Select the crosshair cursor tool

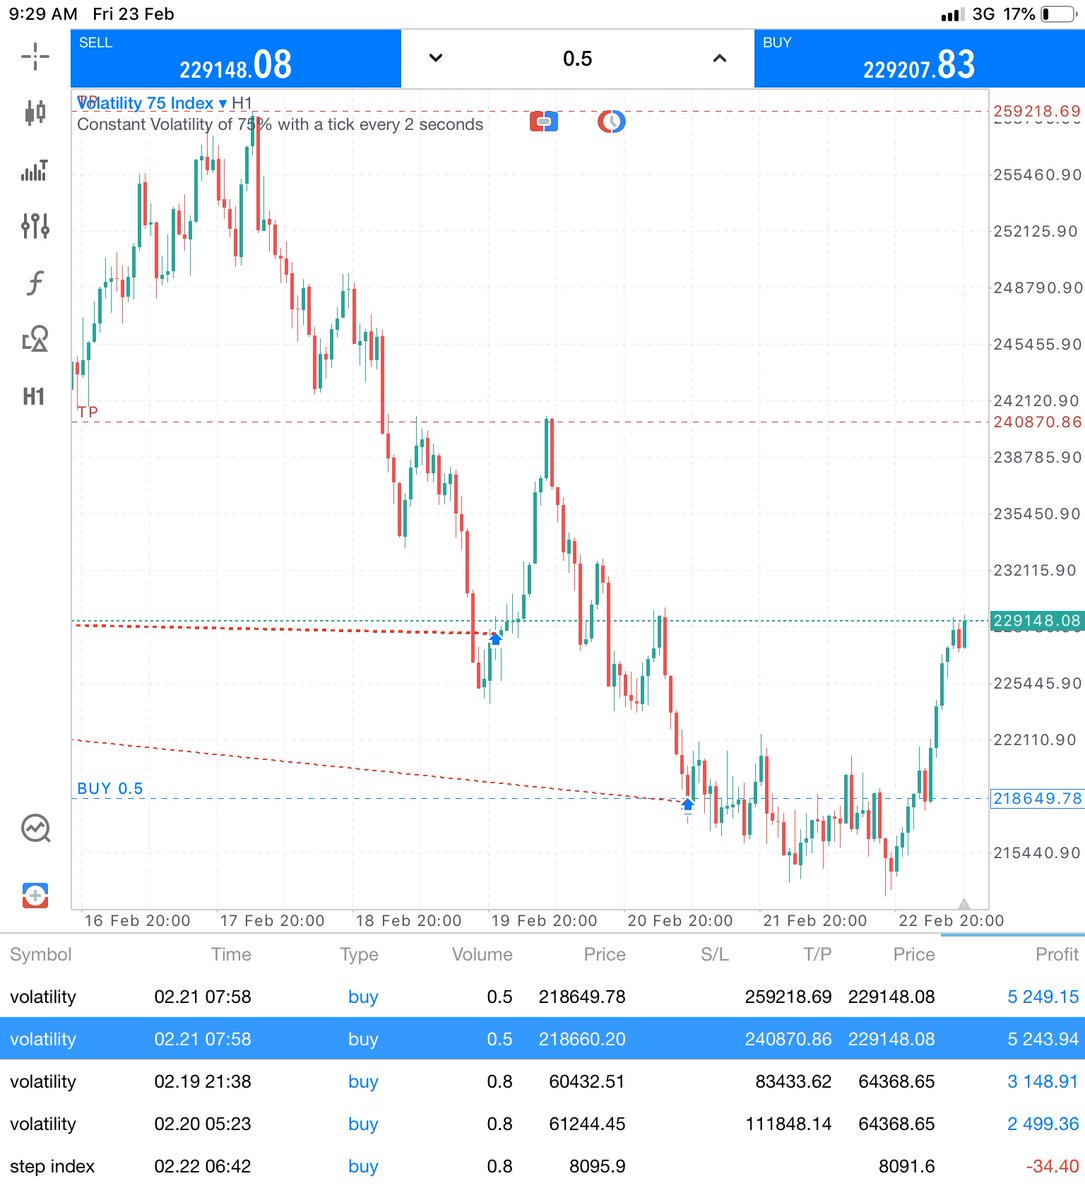tap(35, 57)
